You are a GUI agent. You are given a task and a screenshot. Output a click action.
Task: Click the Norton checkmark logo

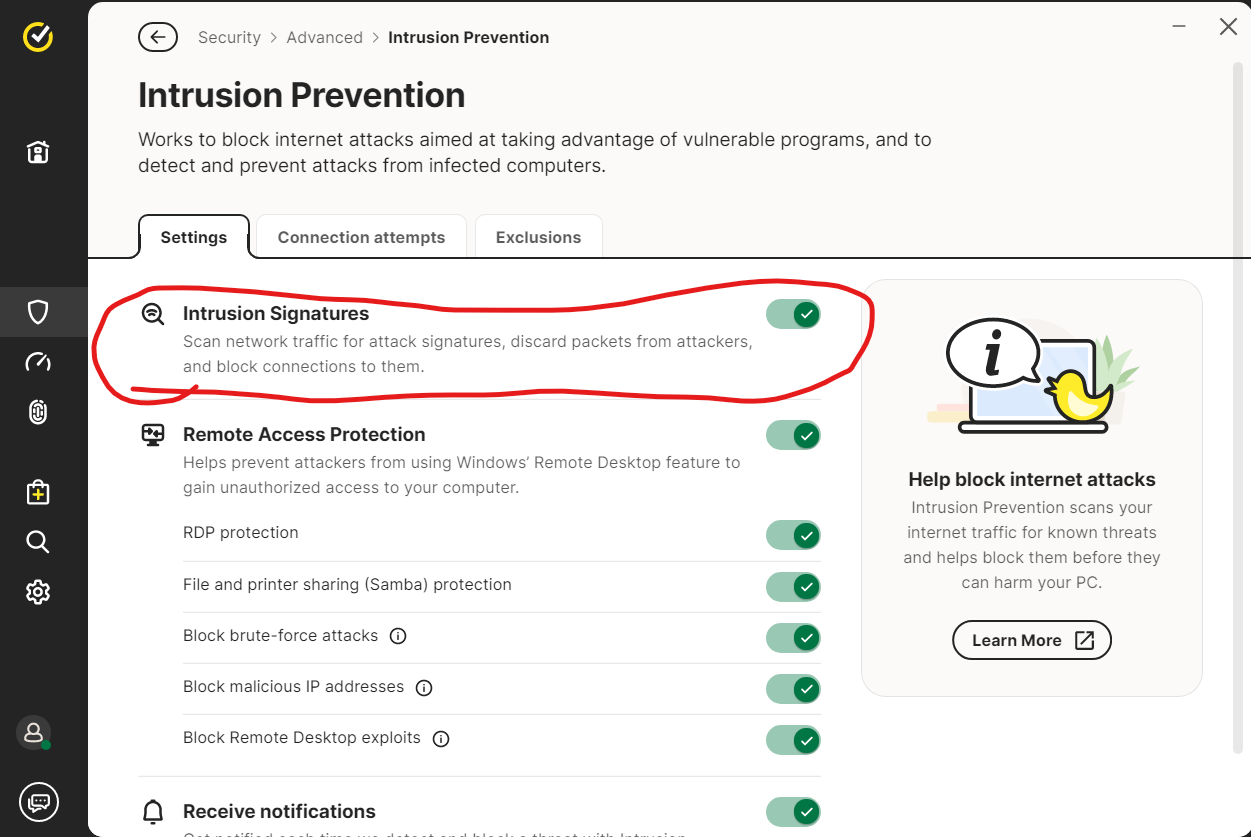[x=38, y=38]
